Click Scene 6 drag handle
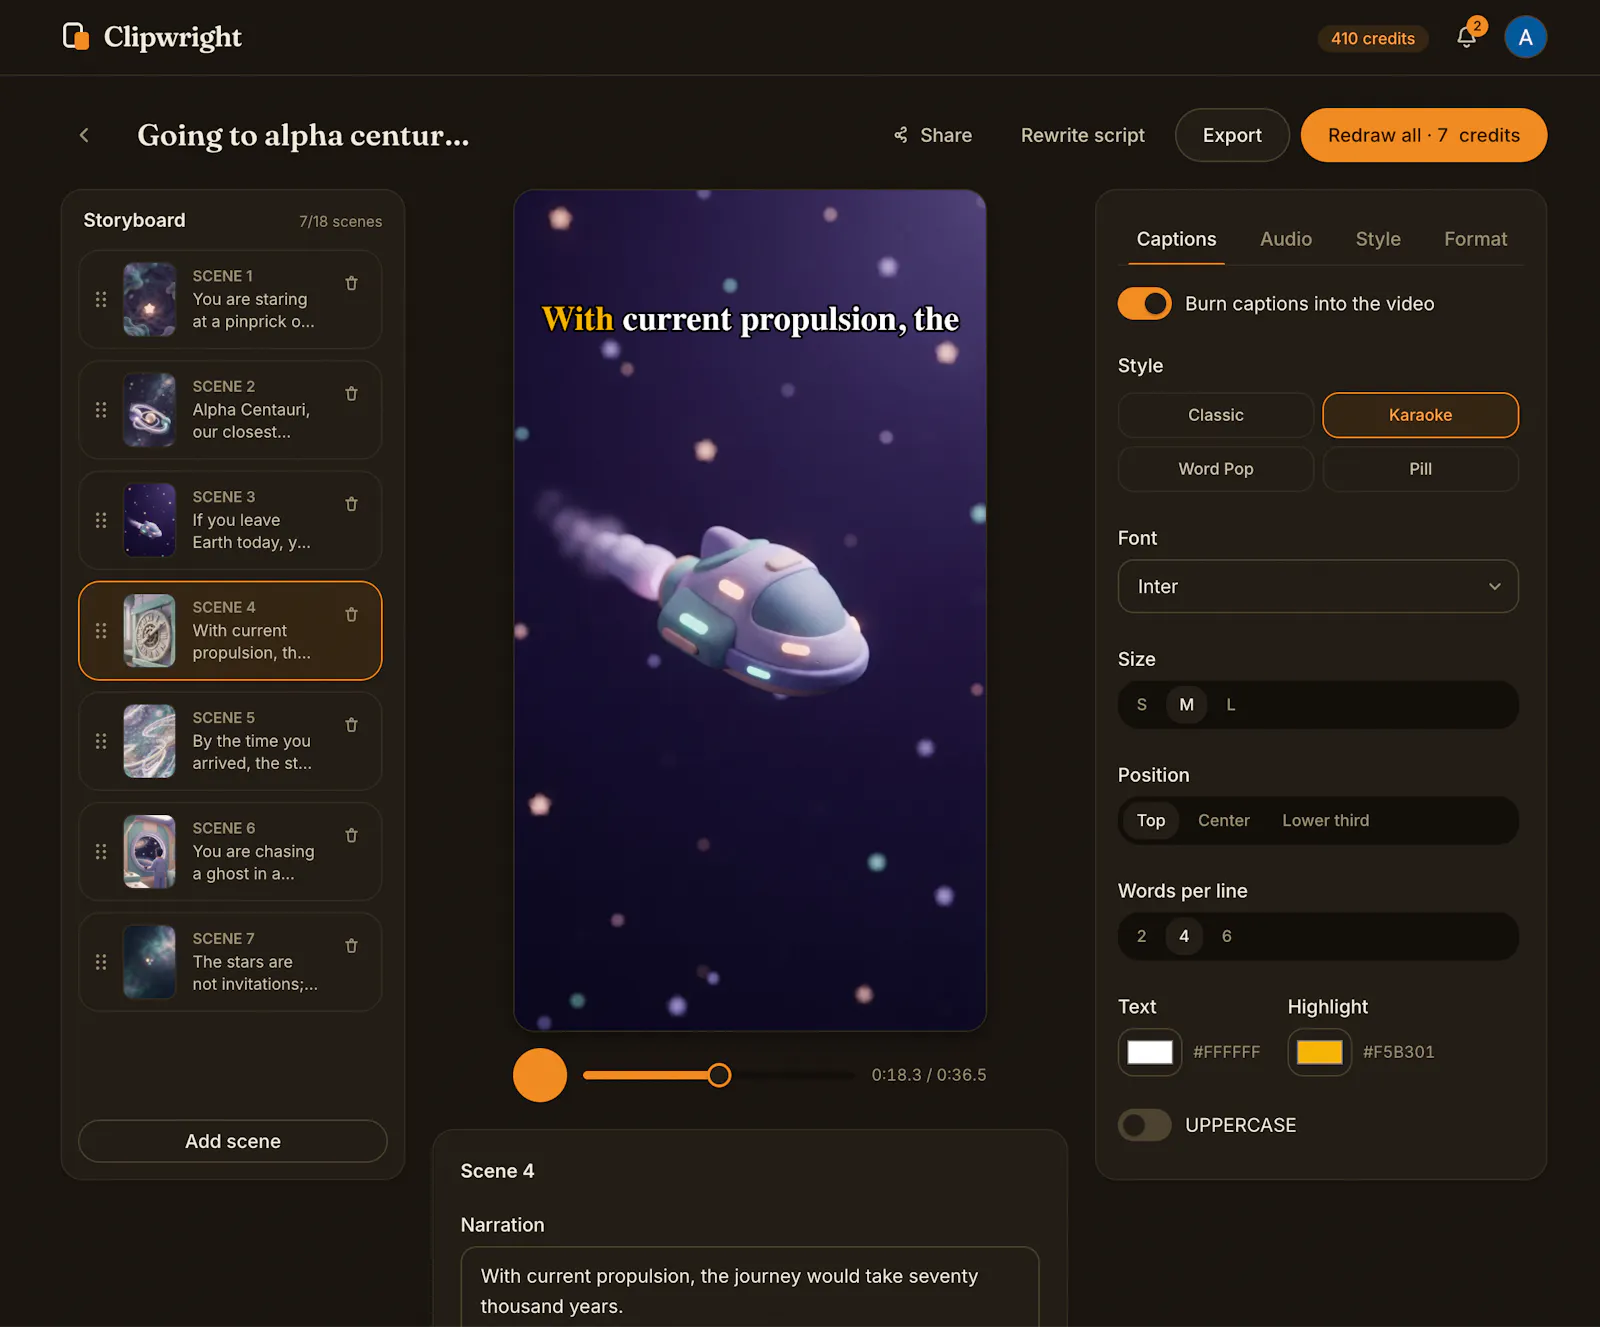Viewport: 1600px width, 1327px height. point(101,852)
